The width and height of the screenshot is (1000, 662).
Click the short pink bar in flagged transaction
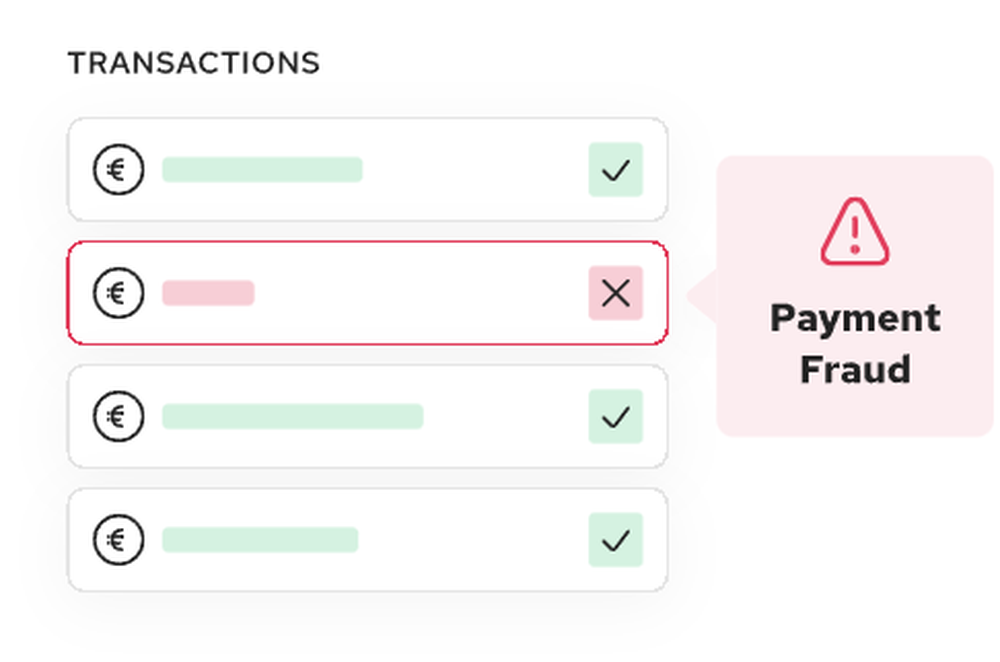coord(208,293)
